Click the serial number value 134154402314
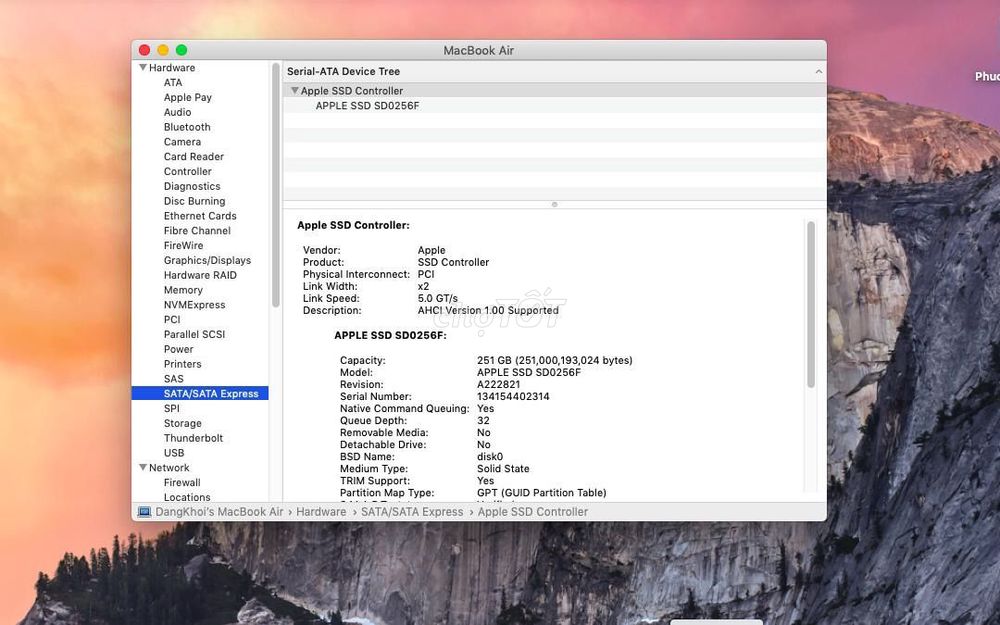Image resolution: width=1000 pixels, height=625 pixels. pyautogui.click(x=513, y=396)
